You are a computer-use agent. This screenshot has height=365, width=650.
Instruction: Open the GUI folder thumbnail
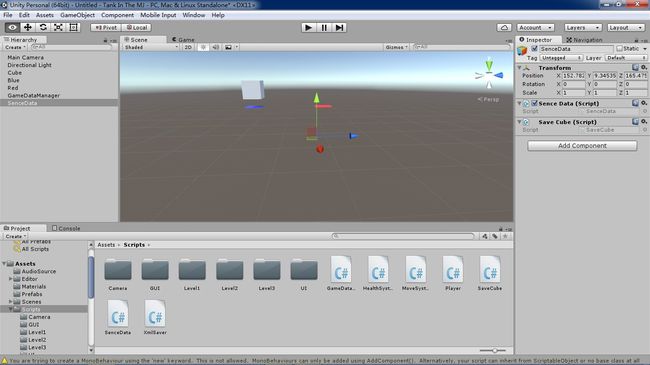(x=155, y=270)
